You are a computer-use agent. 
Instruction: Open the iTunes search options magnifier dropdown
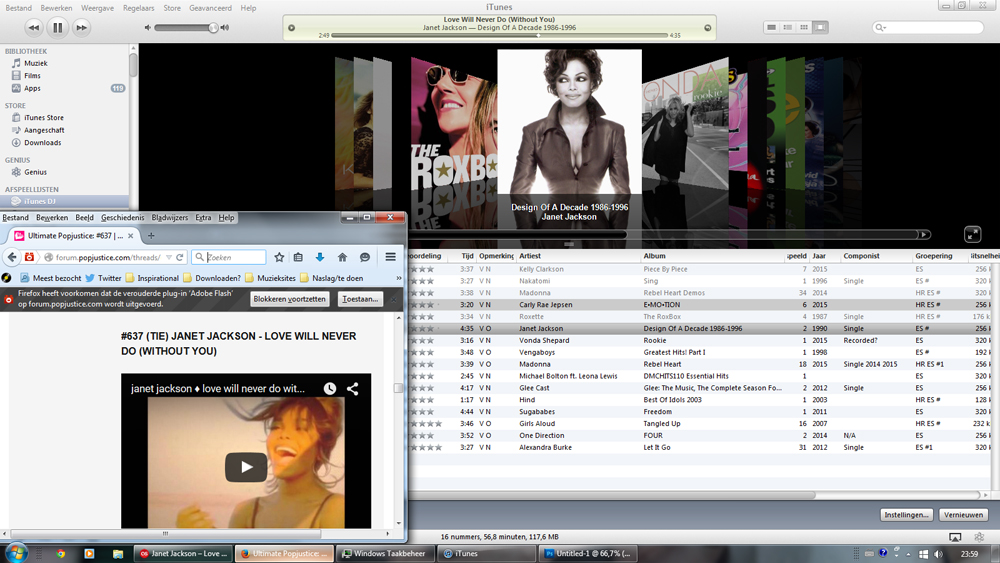[881, 27]
